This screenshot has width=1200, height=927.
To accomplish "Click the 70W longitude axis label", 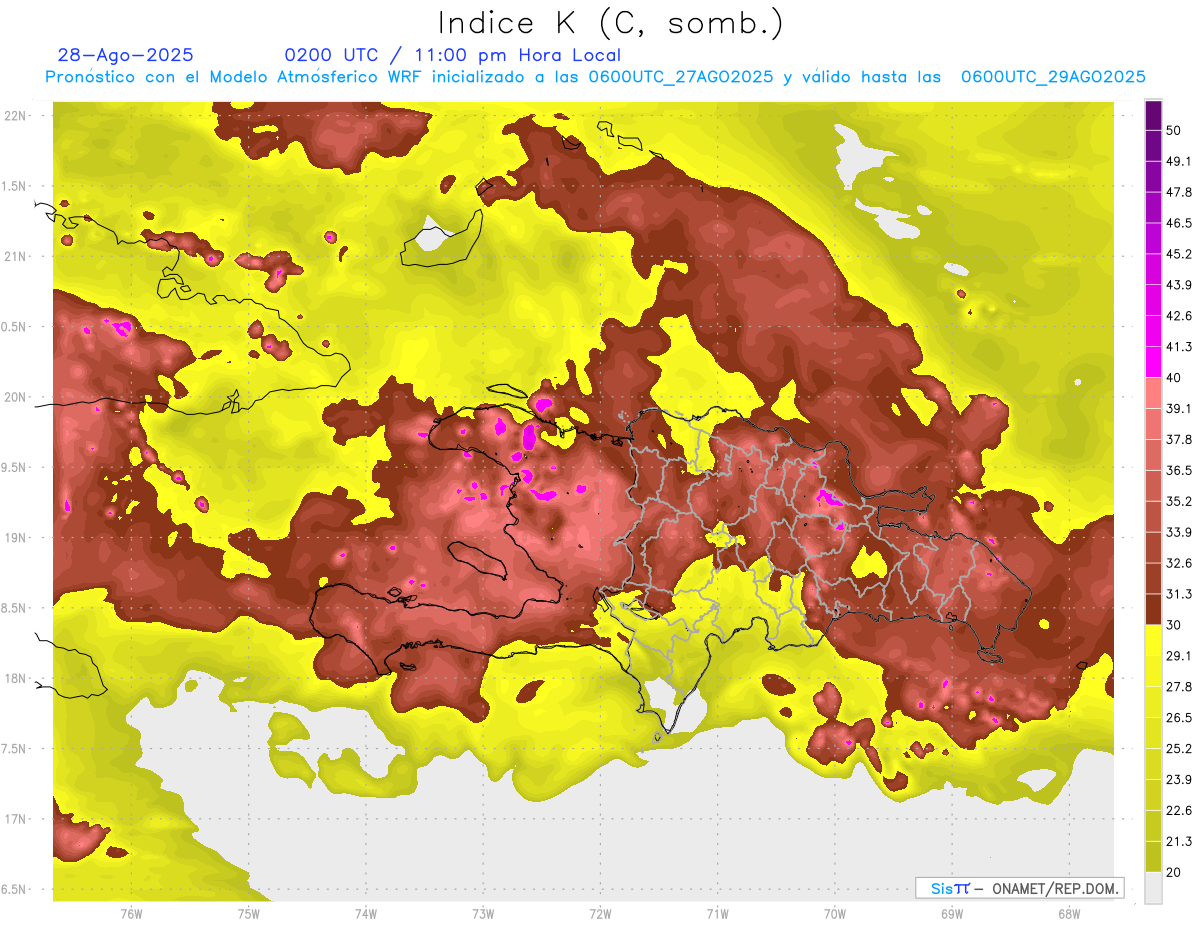I will click(834, 914).
